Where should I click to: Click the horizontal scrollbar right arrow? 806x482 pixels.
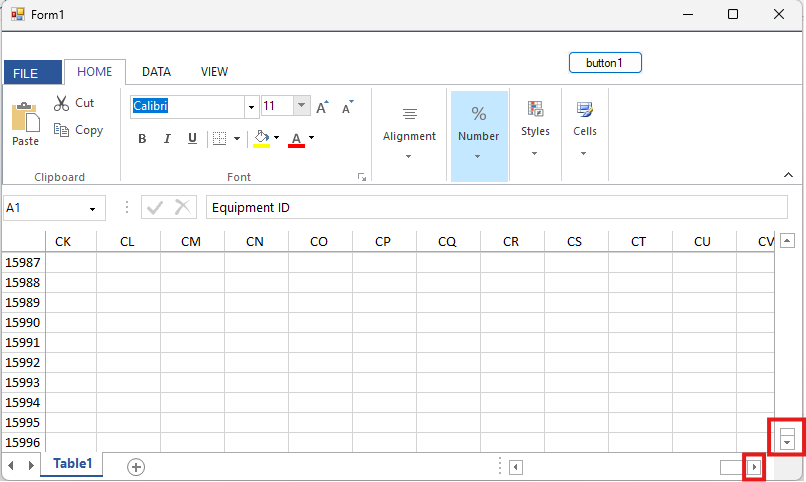(x=754, y=467)
